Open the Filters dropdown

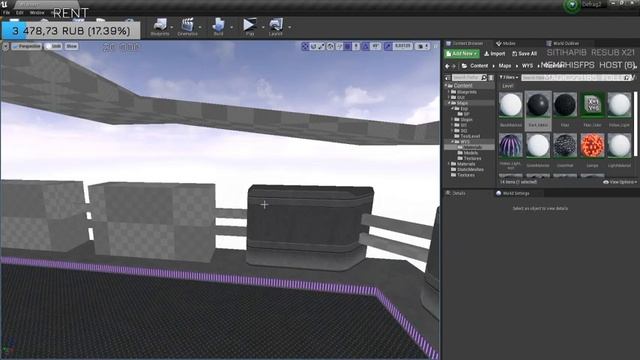(x=509, y=77)
